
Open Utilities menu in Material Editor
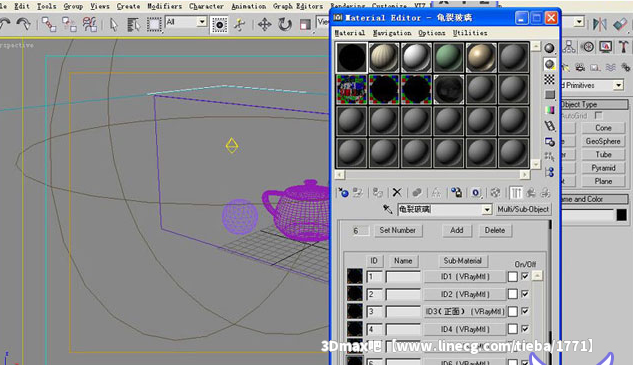click(470, 33)
